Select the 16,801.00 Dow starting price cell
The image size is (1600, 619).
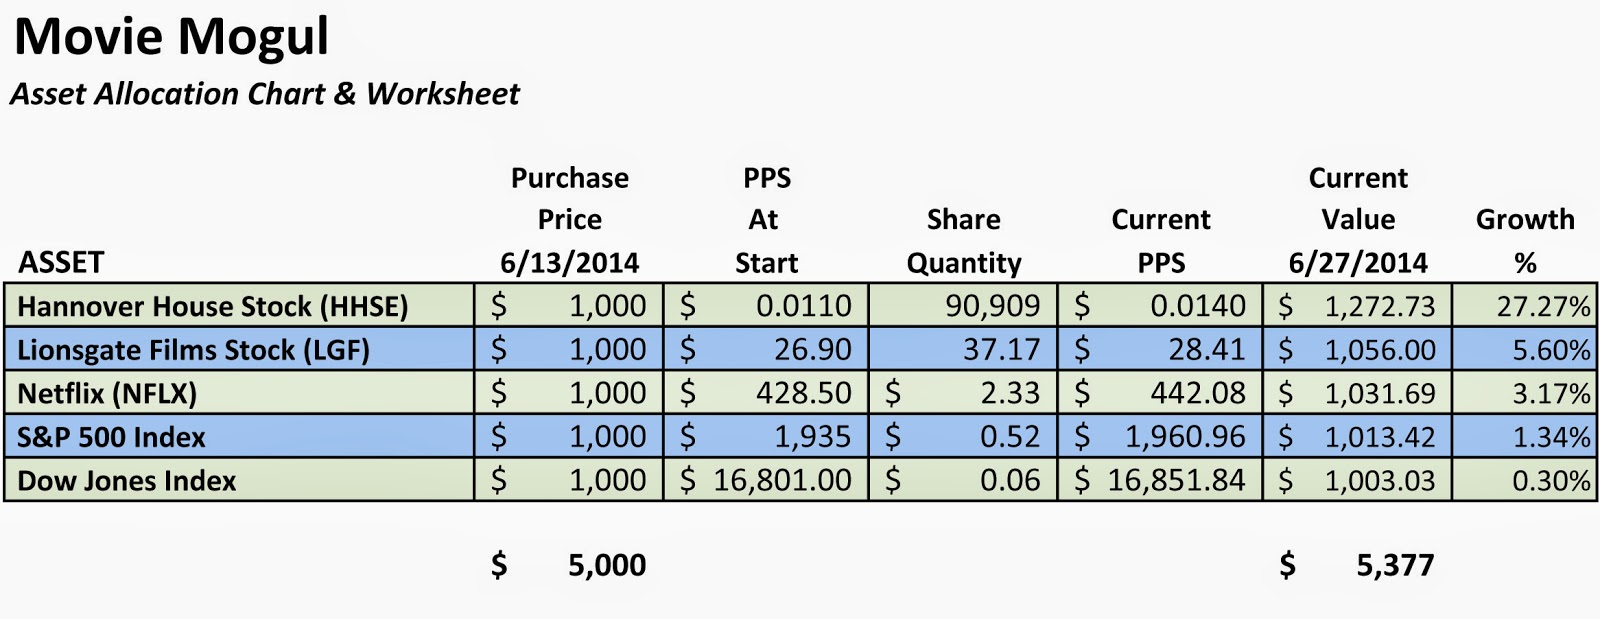point(766,480)
